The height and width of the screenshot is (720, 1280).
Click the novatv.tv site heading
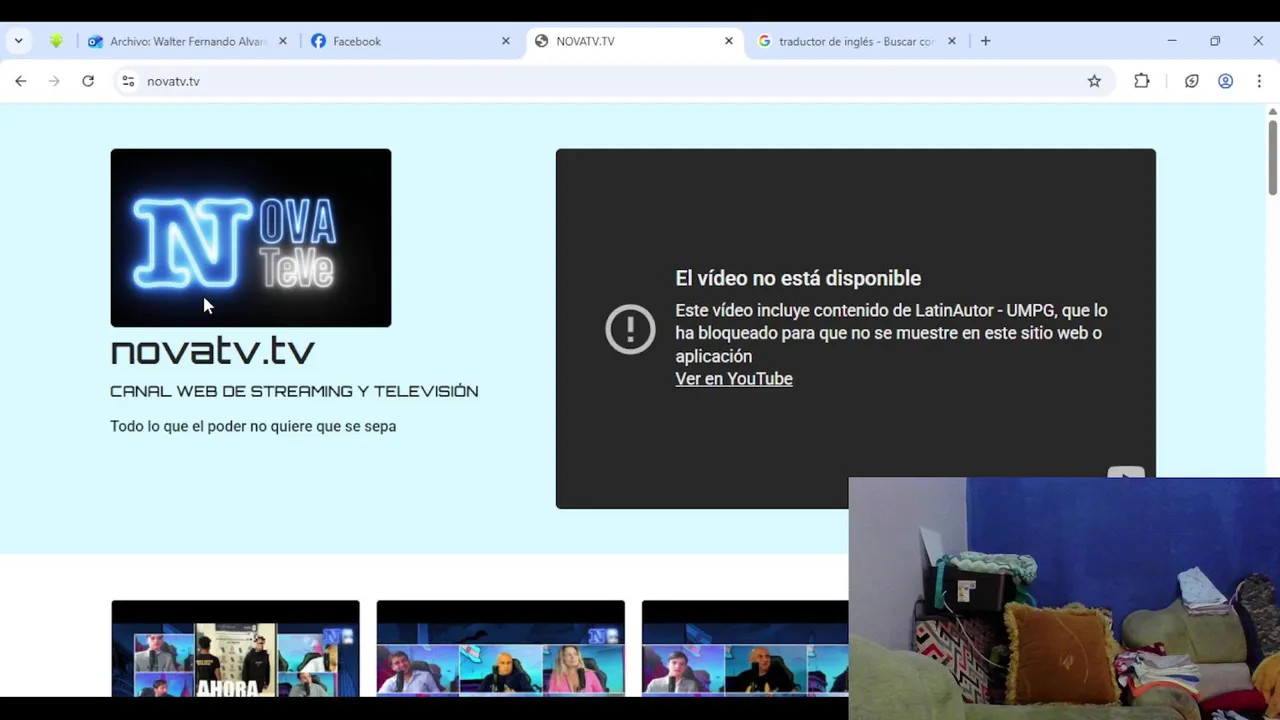[212, 351]
